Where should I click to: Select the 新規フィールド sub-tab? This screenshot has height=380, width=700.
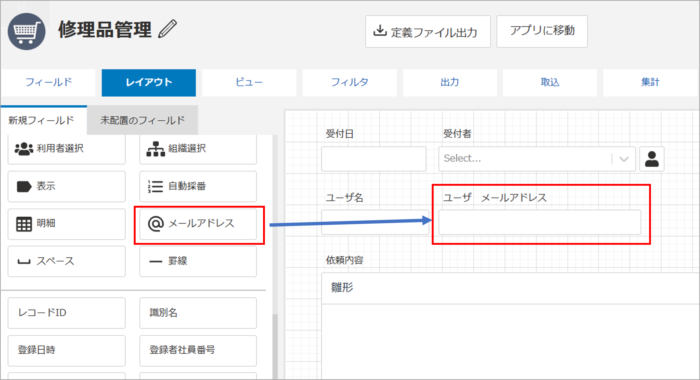[43, 120]
